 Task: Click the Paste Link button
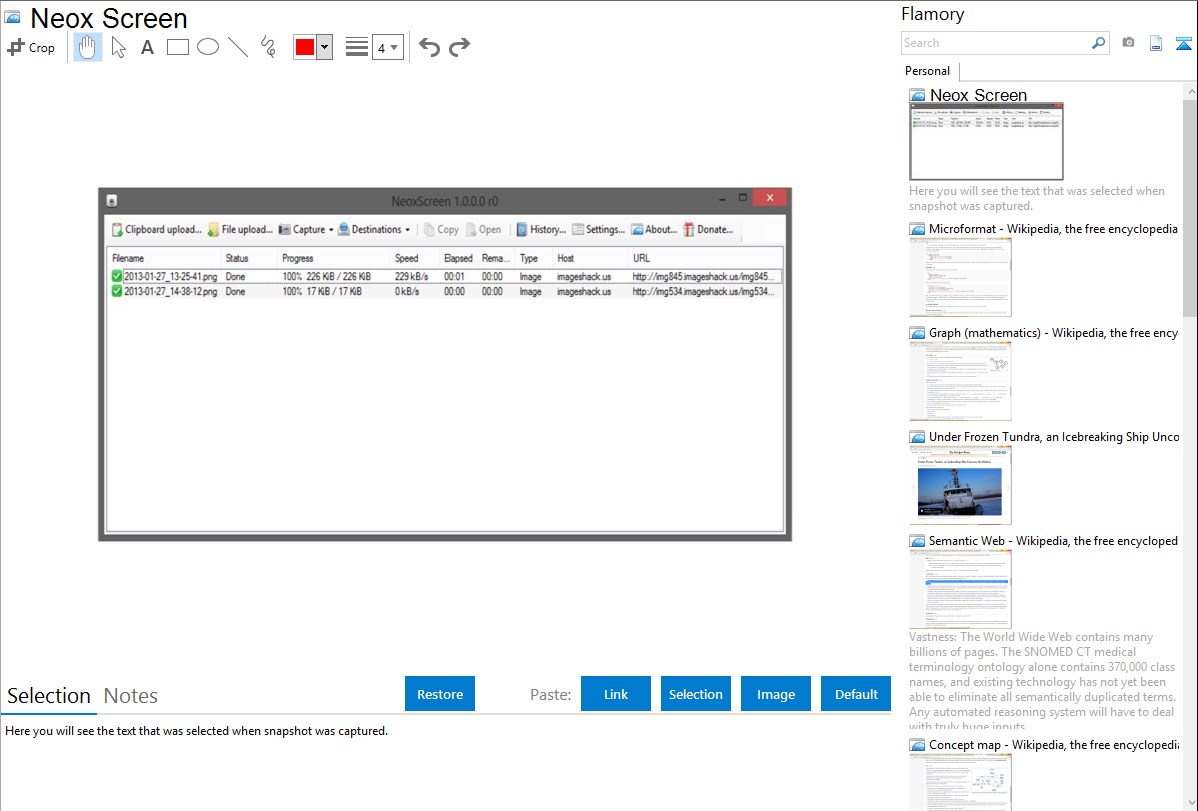(x=616, y=694)
